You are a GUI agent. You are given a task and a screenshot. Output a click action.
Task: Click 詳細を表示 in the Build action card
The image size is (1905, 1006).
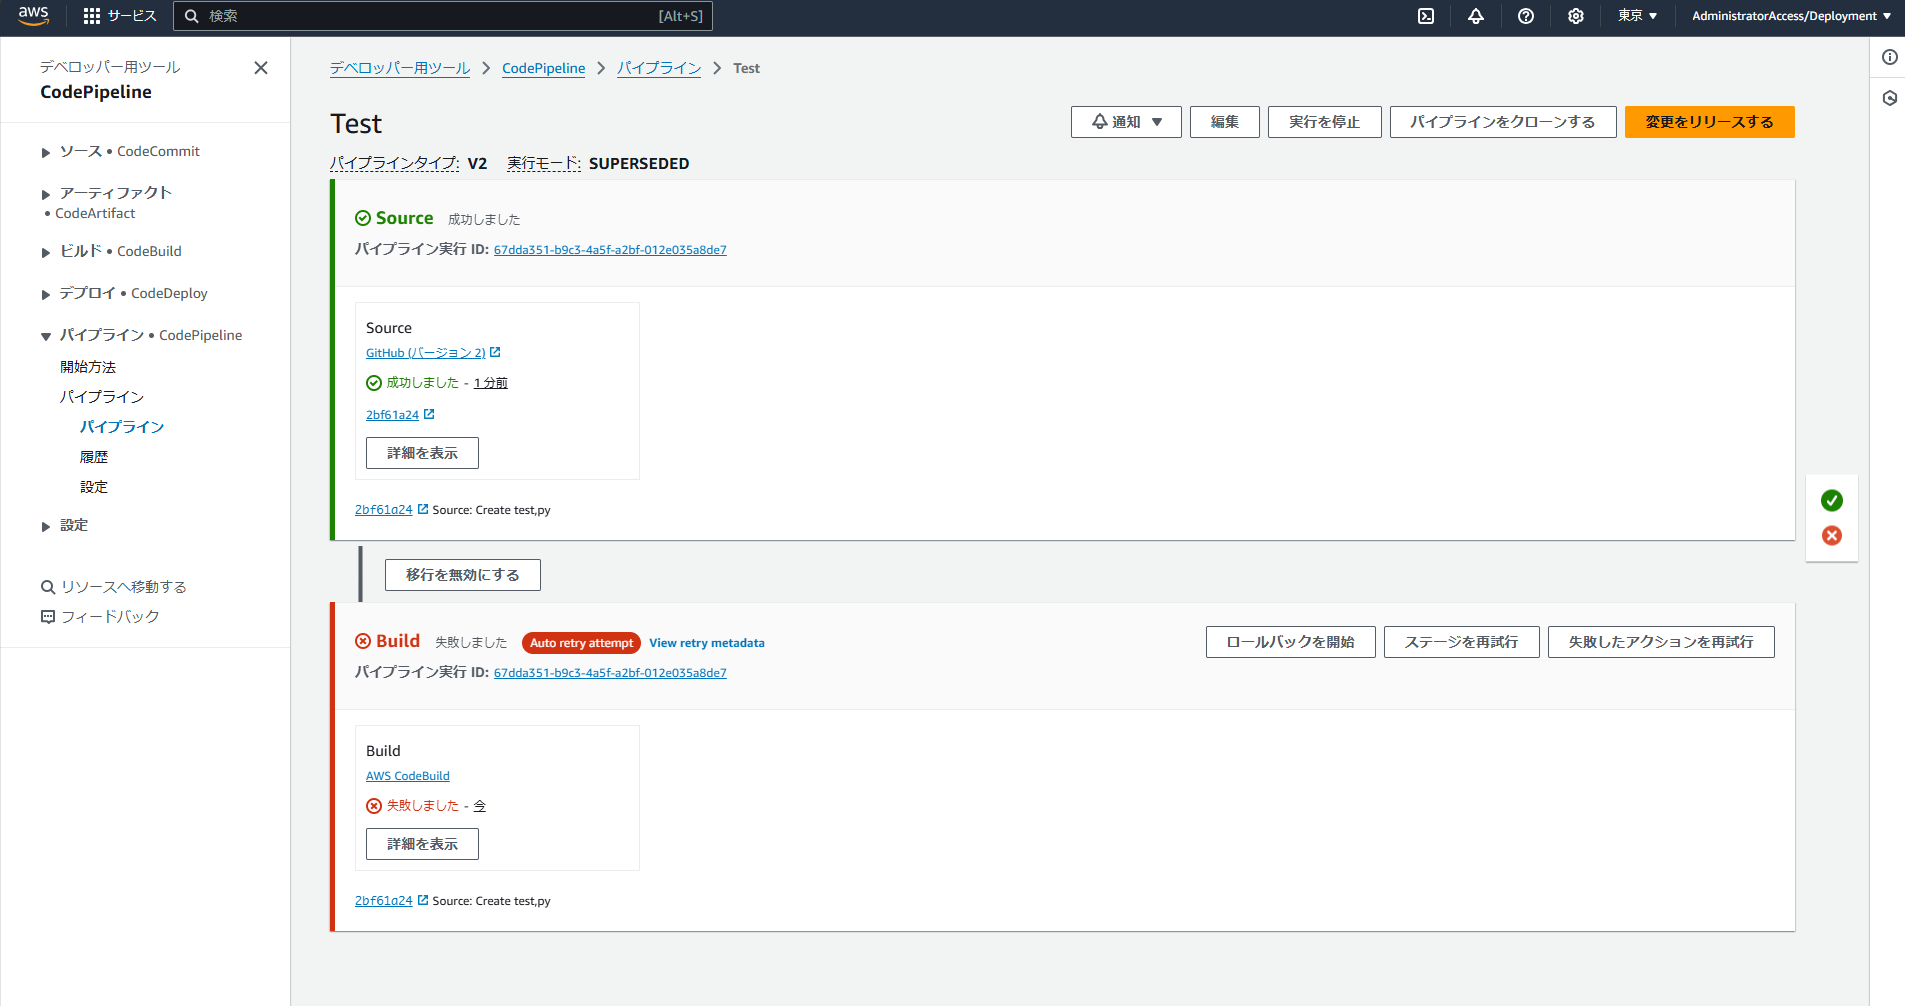click(x=422, y=844)
